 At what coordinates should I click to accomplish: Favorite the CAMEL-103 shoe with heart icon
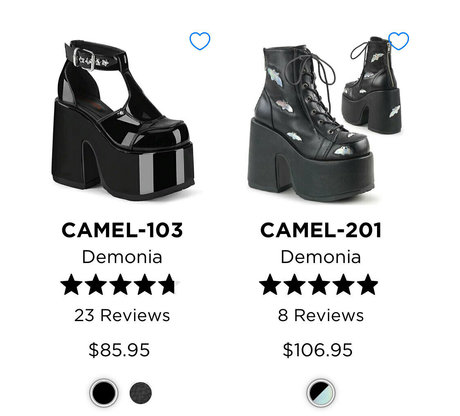pos(200,41)
